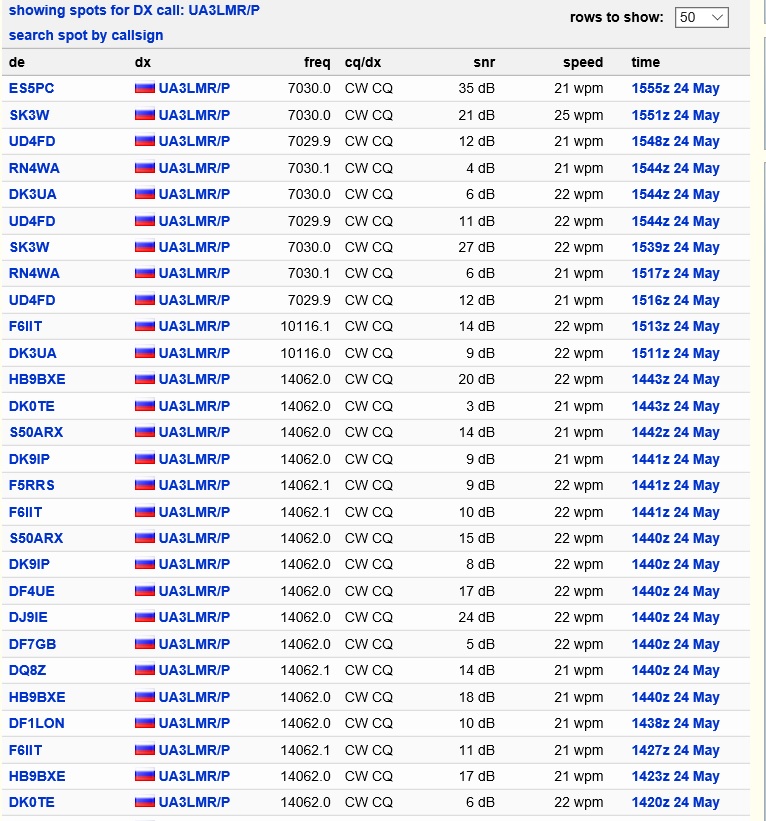Click UA3LMR/P callsign in the DQ8Z row

194,670
